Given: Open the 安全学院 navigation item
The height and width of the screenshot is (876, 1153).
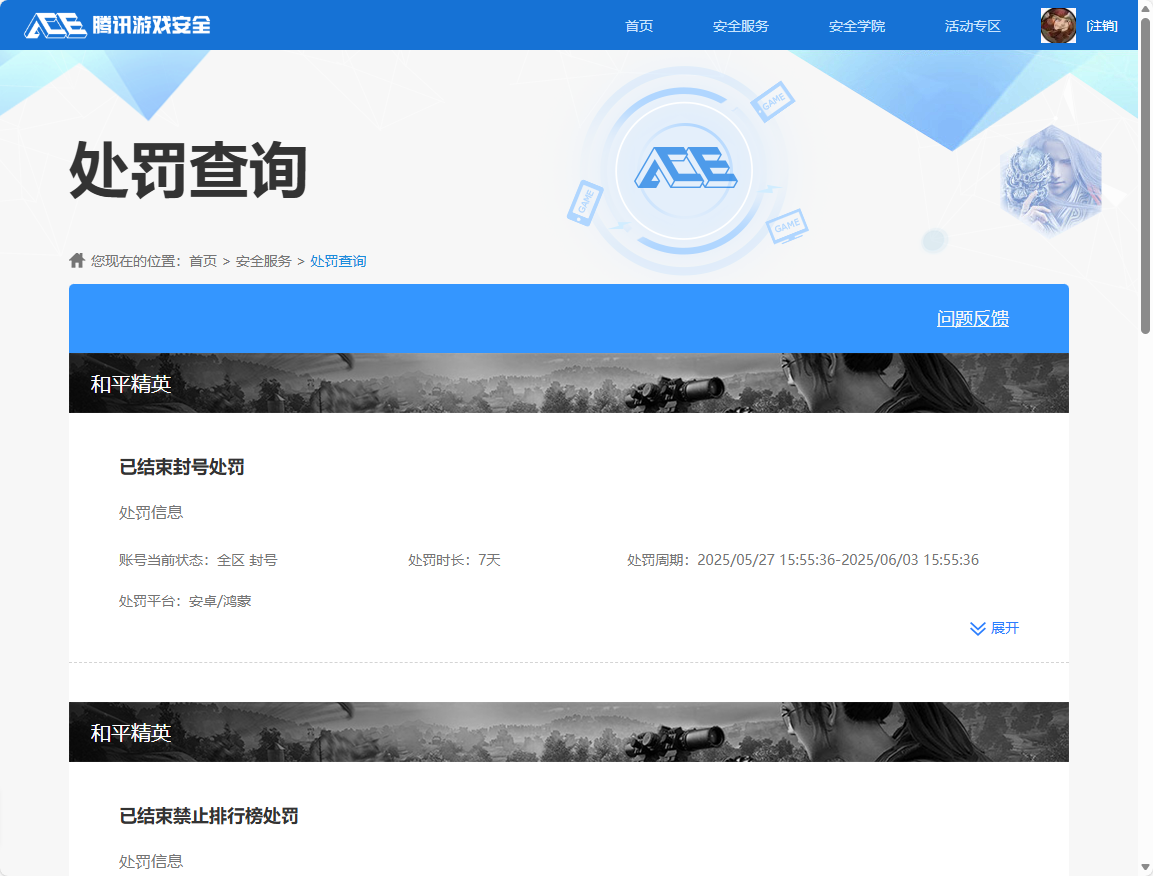Looking at the screenshot, I should (857, 26).
